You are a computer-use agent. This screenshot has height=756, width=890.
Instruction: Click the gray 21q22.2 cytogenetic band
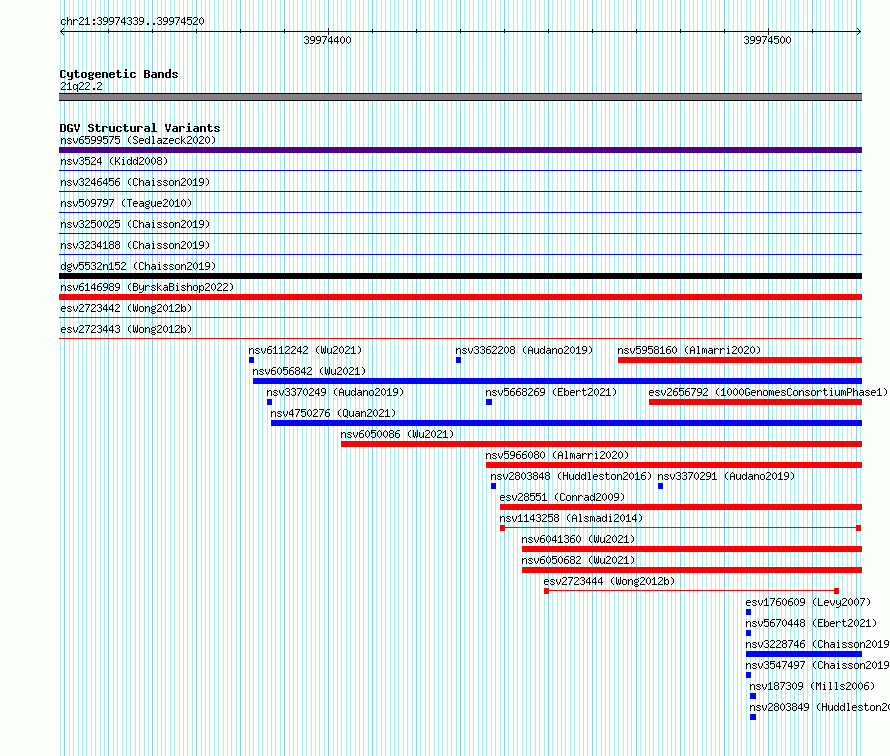460,97
